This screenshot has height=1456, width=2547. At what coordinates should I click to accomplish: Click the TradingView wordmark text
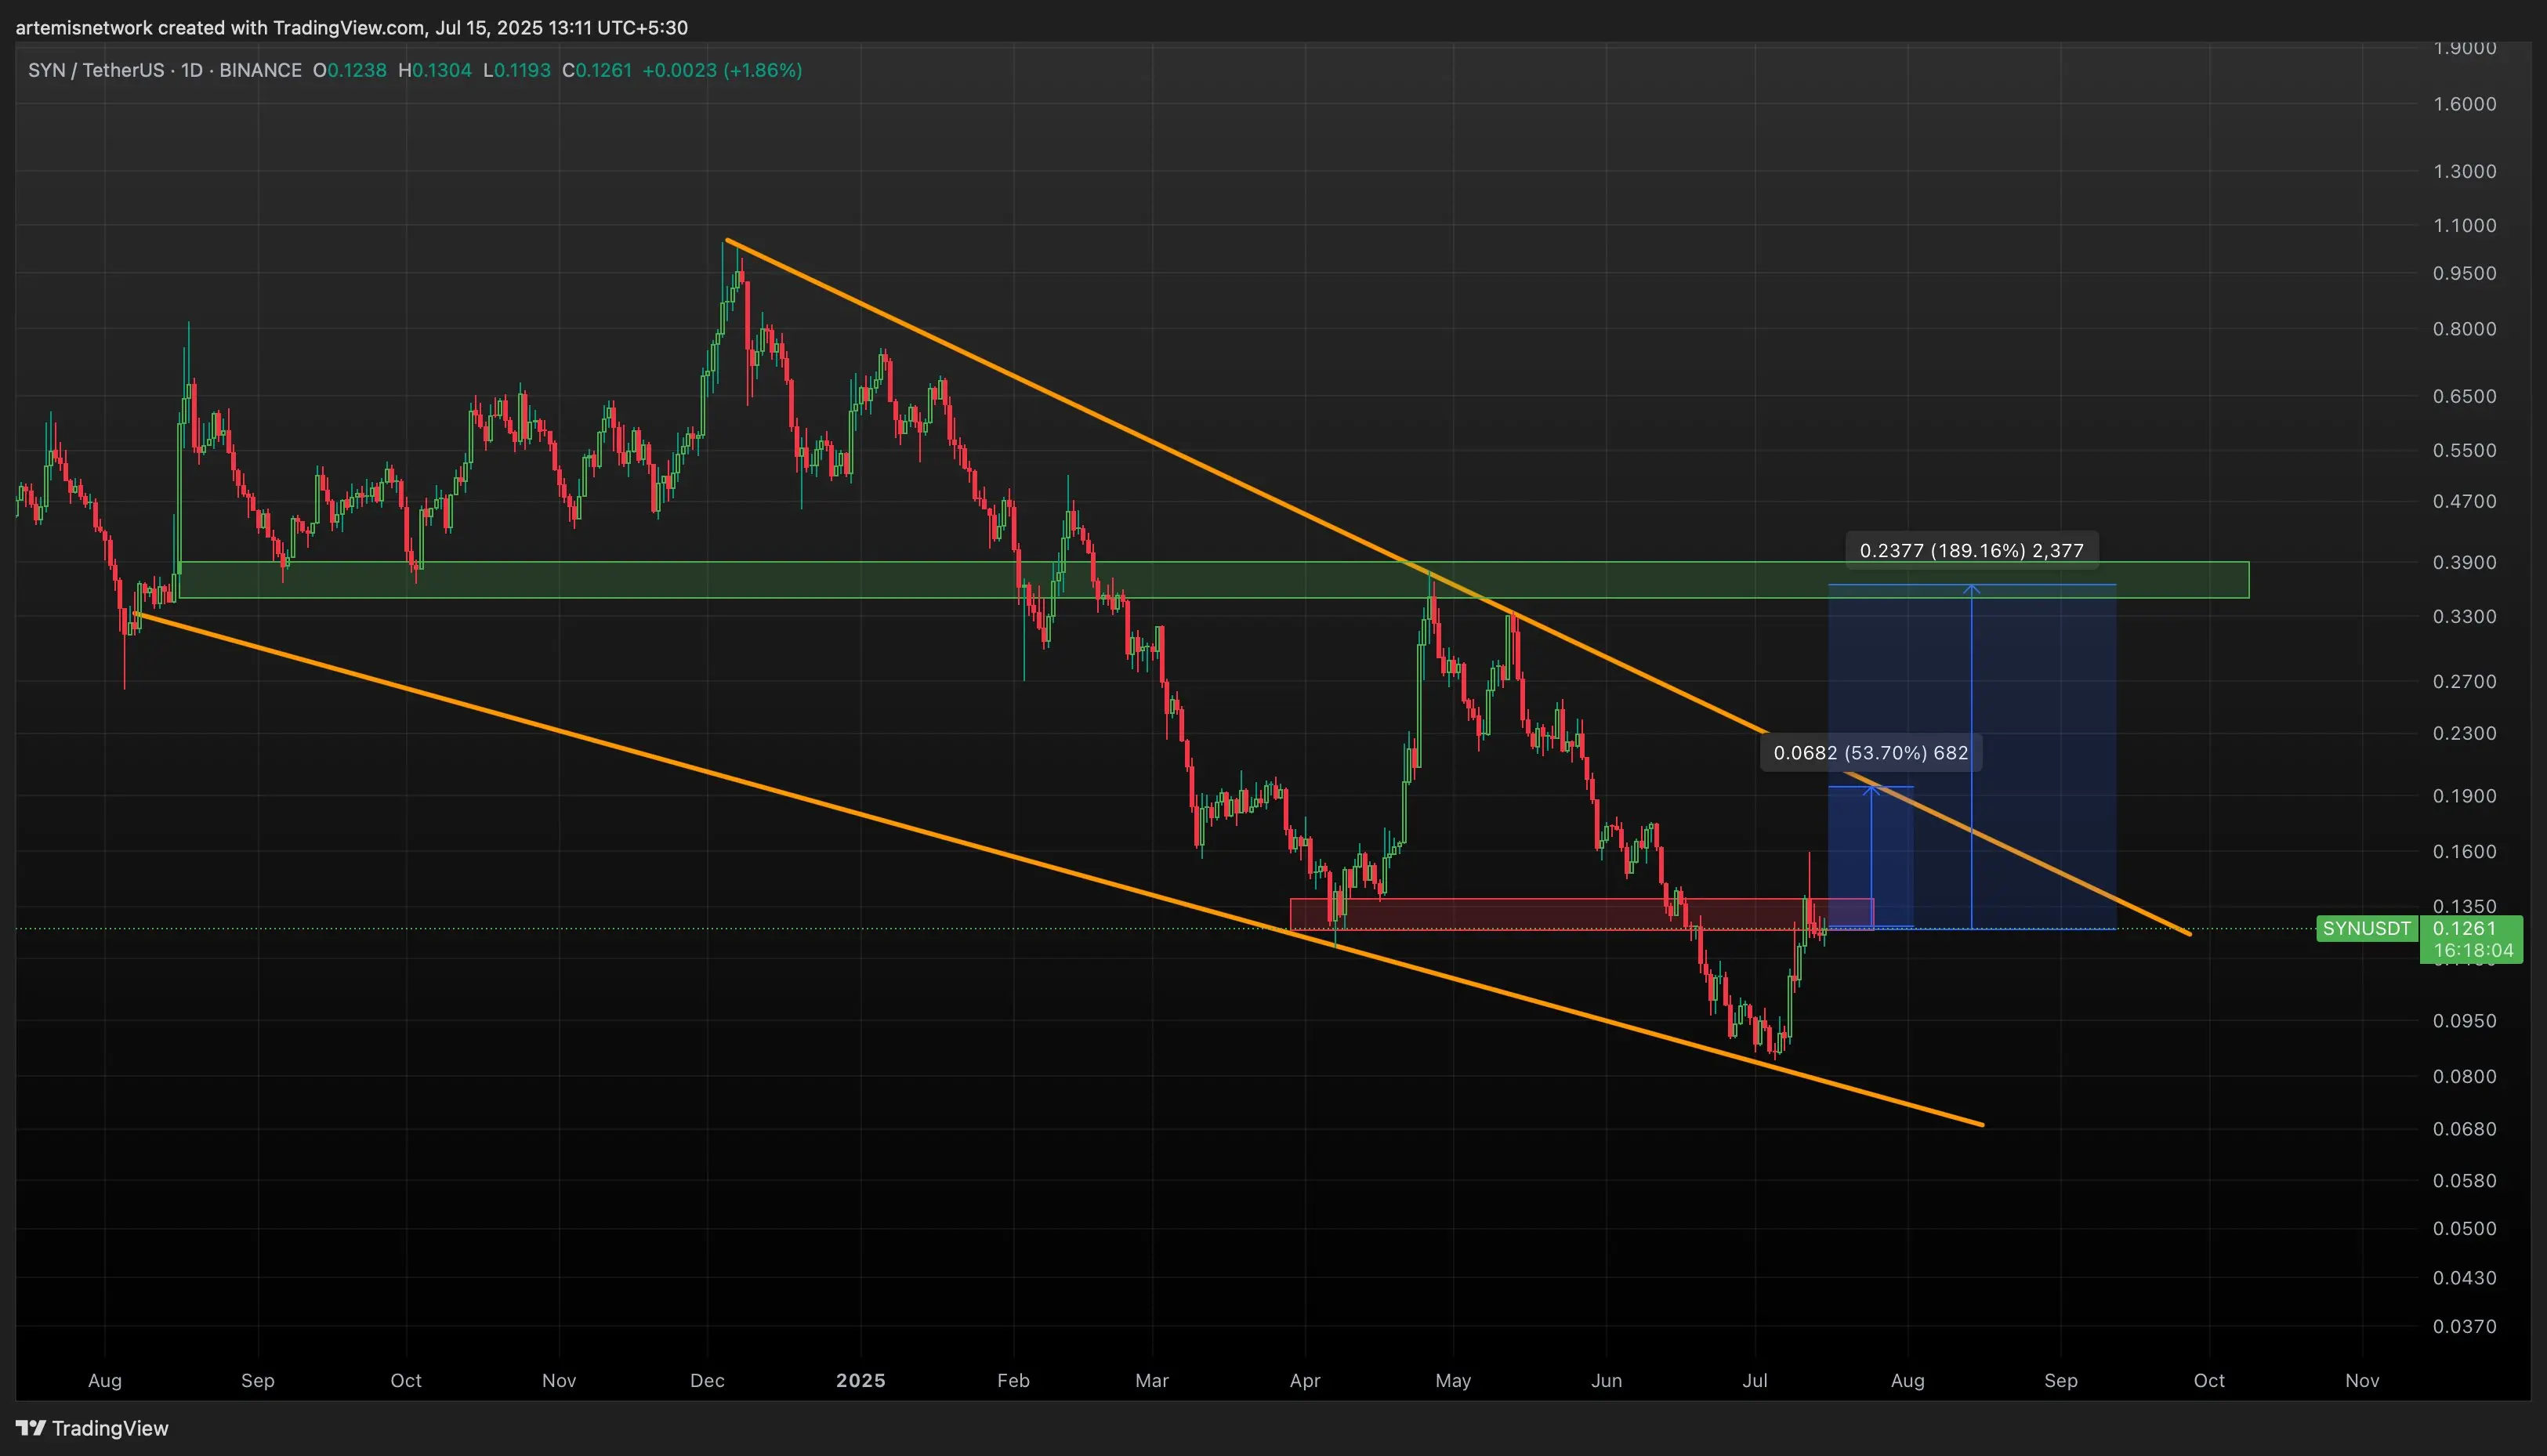coord(110,1428)
